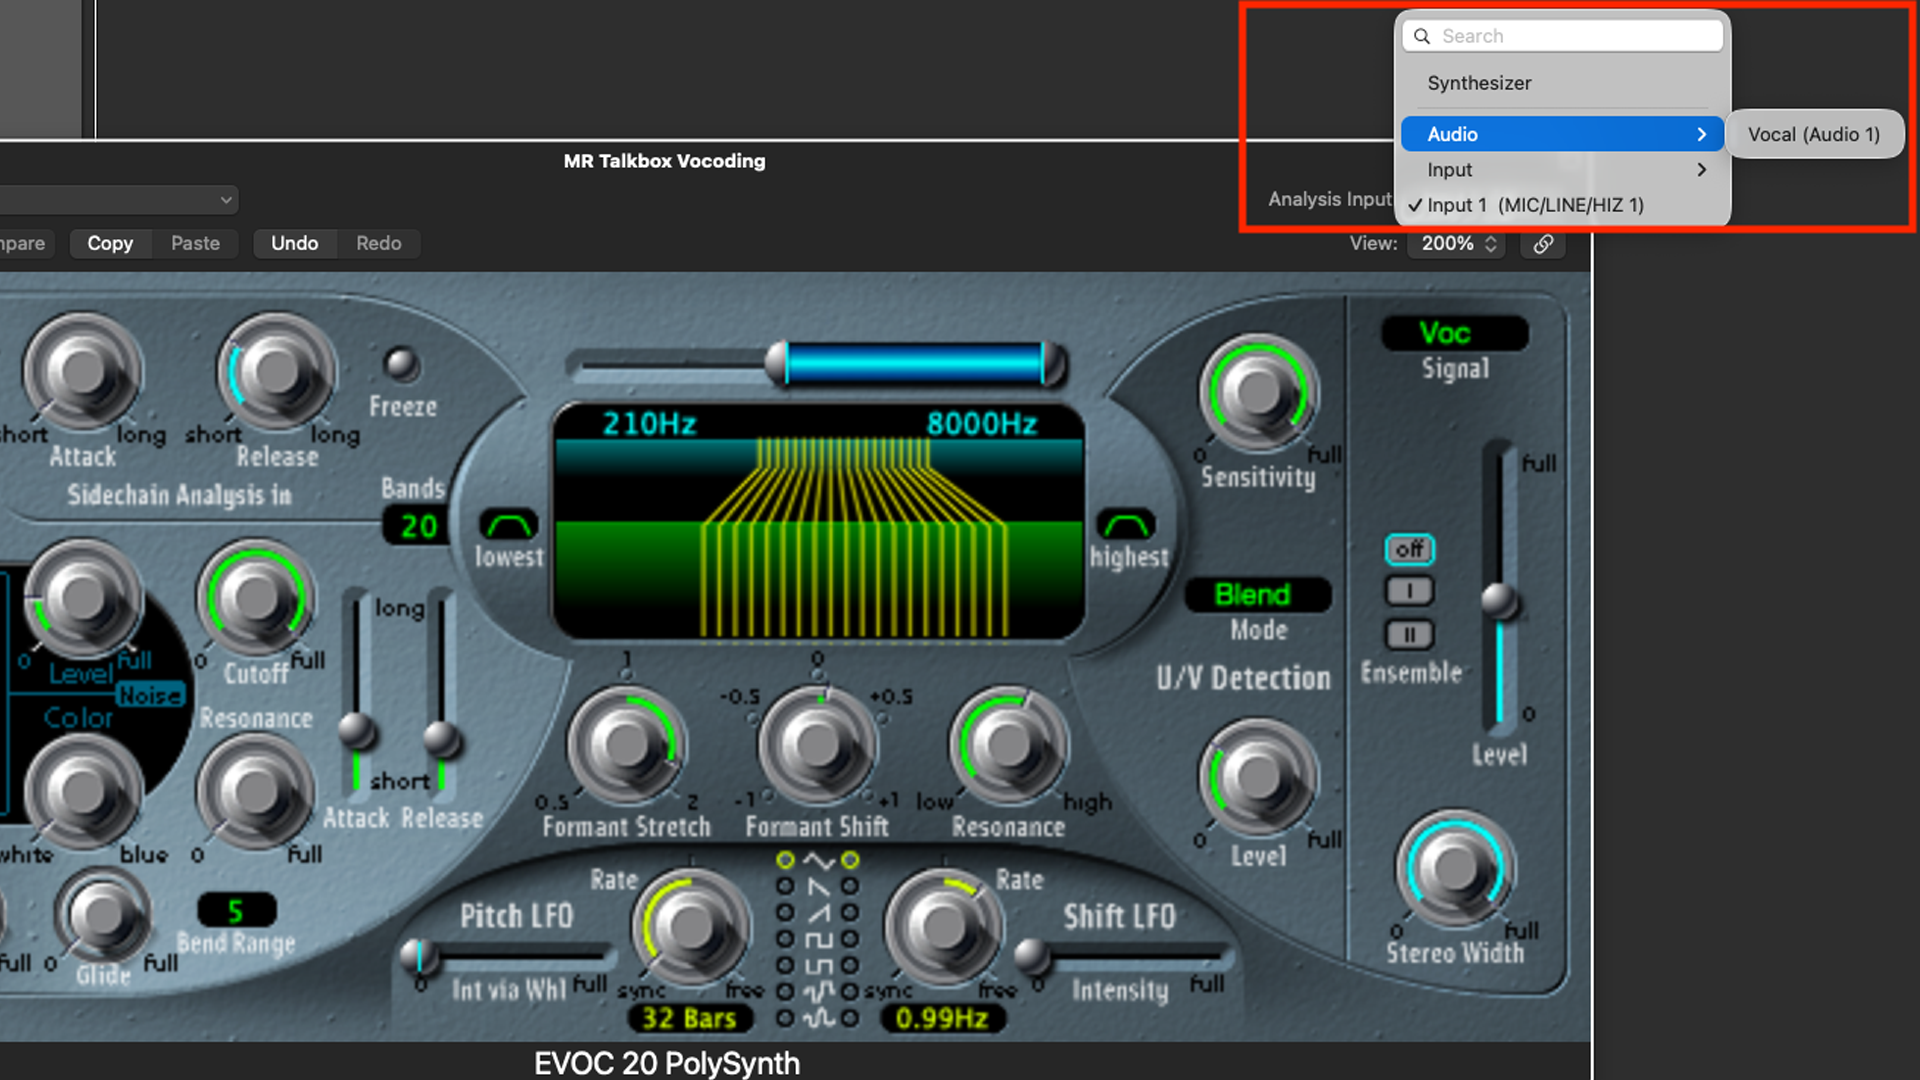Select smooth random waveform for Shift LFO
The height and width of the screenshot is (1080, 1920).
coord(850,1018)
